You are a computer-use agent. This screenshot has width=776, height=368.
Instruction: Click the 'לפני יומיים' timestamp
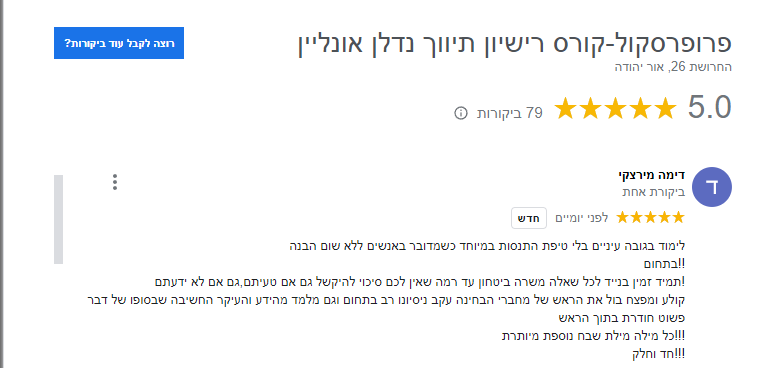coord(582,218)
